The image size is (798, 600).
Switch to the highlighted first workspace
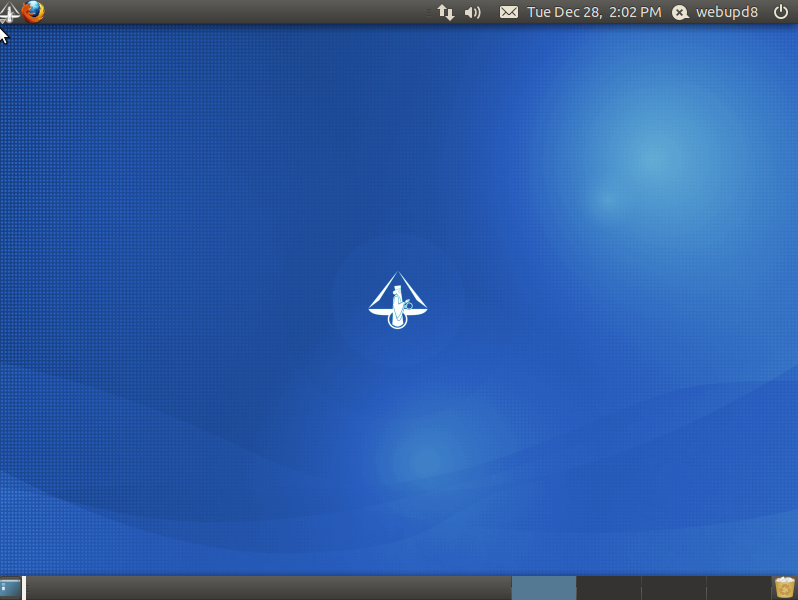pos(544,588)
